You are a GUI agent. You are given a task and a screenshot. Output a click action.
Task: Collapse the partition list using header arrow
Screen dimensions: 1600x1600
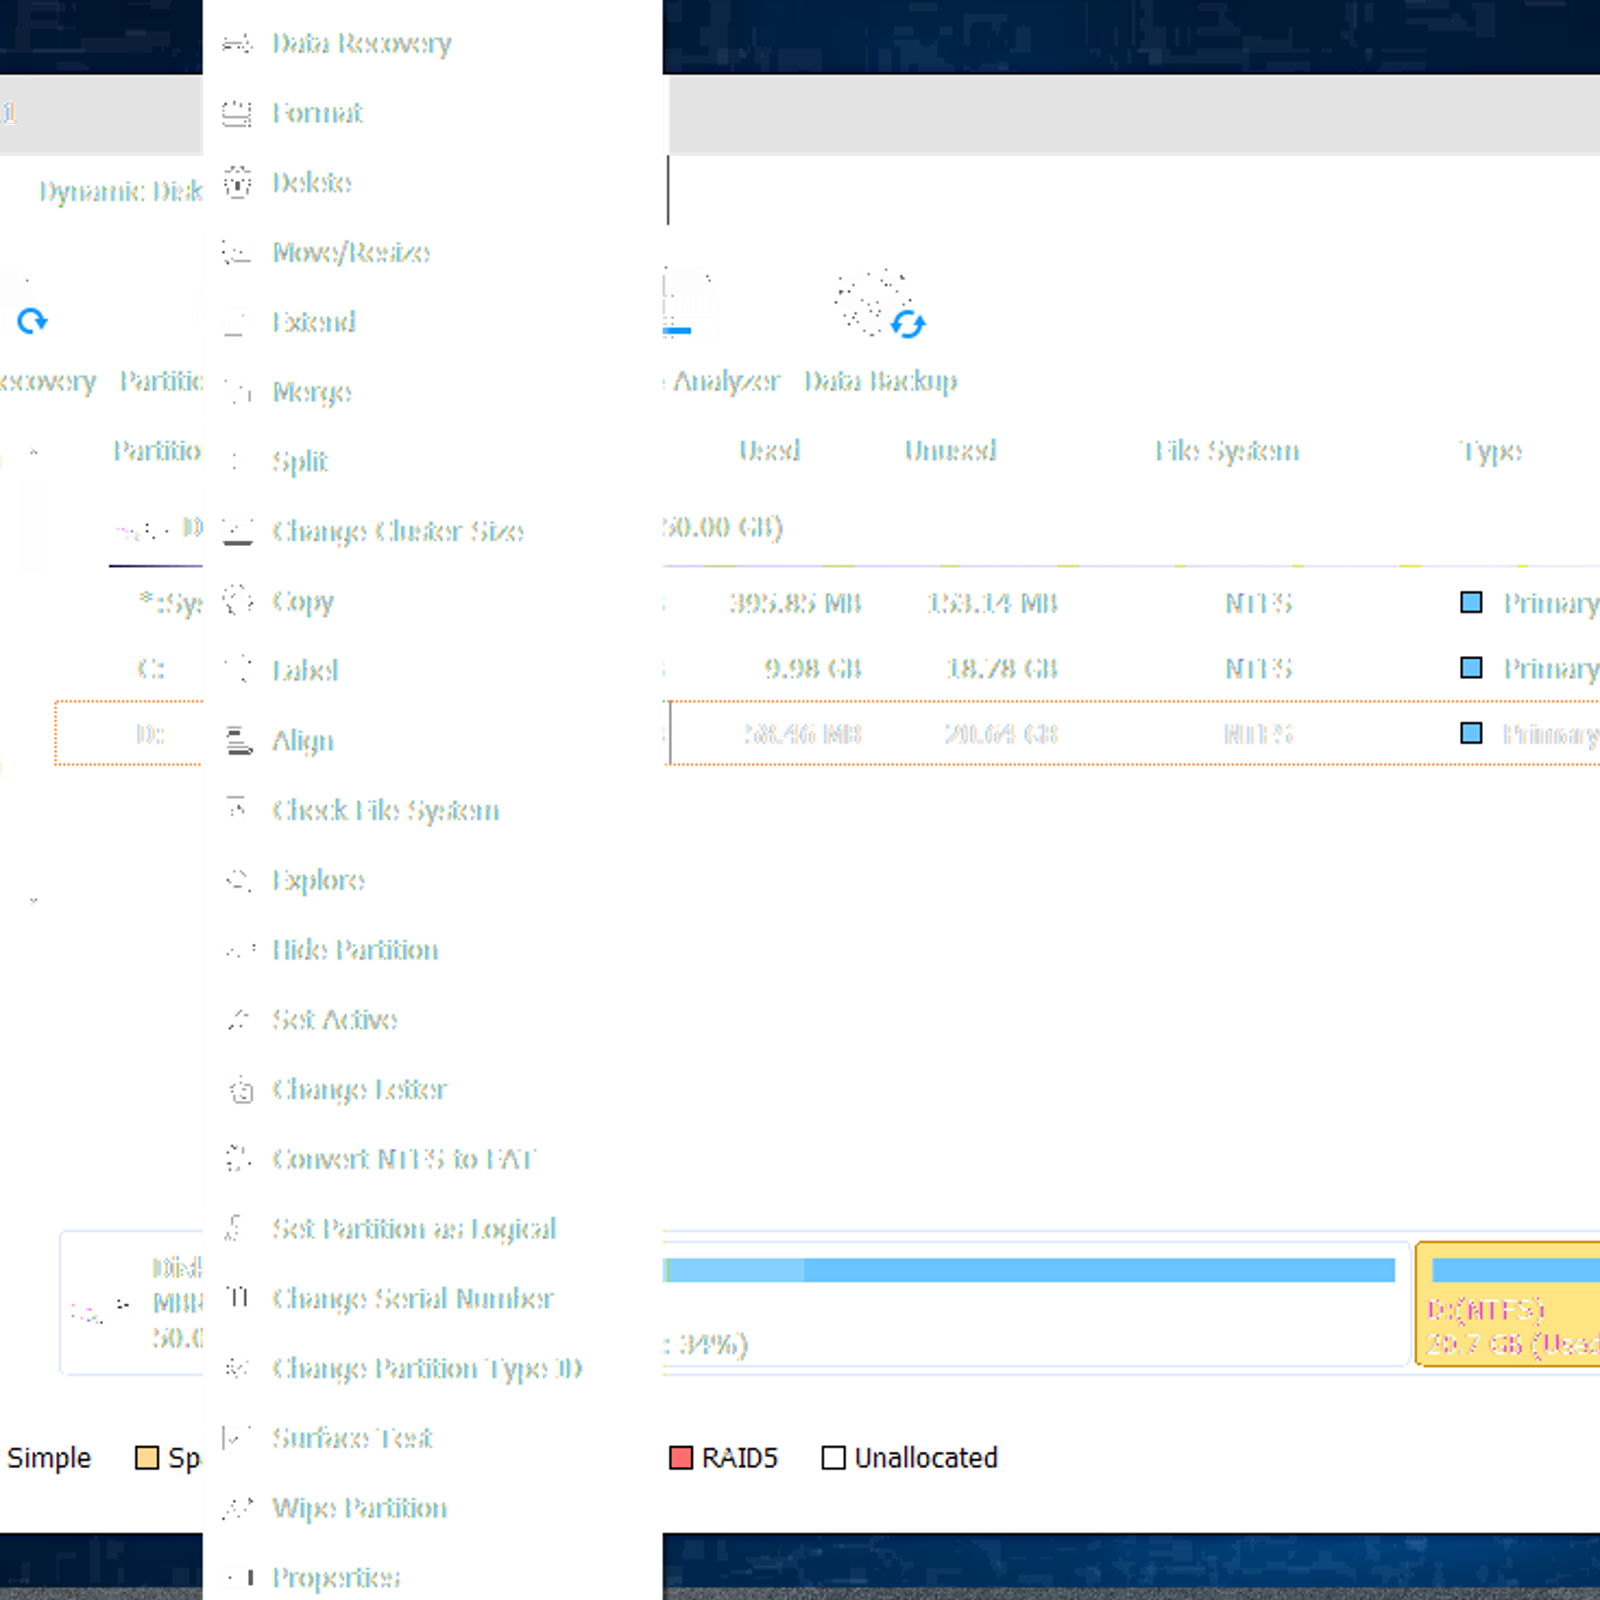point(34,453)
